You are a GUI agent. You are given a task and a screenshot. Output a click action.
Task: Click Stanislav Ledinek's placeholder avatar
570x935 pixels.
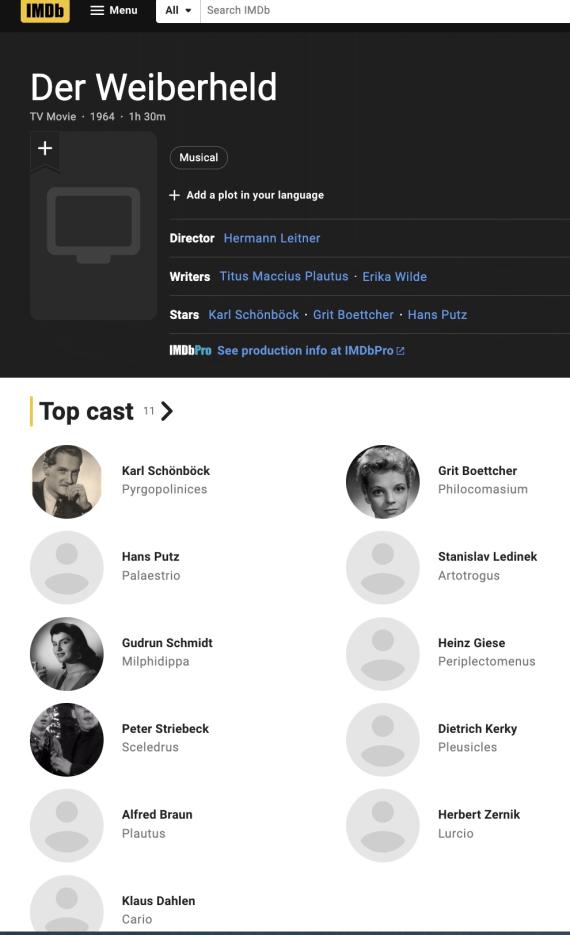point(383,568)
